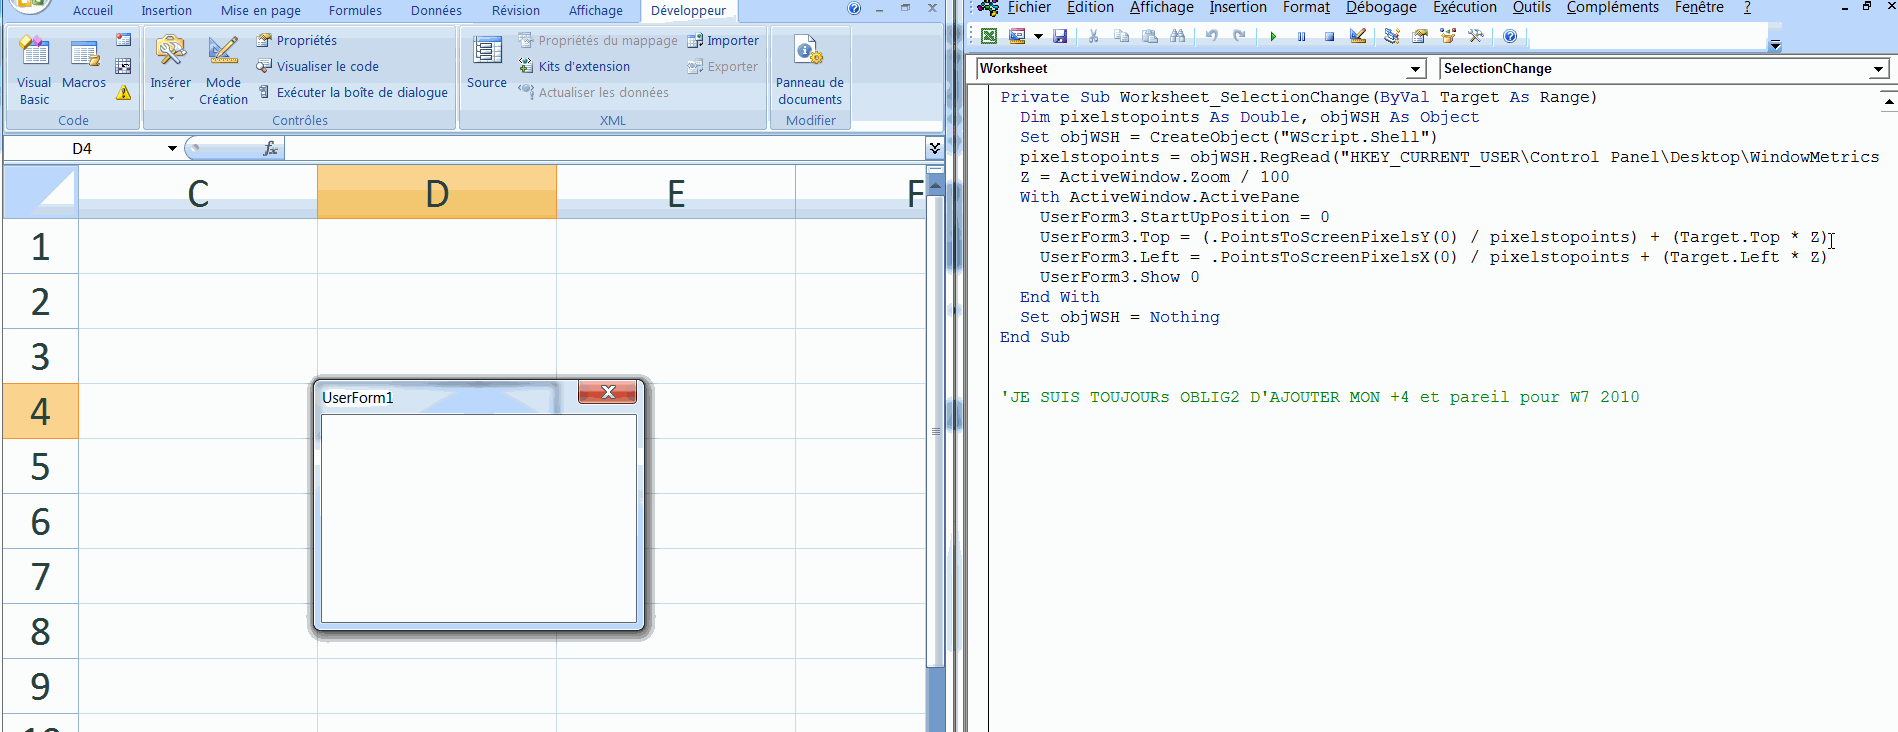Click the Paste icon in VBA toolbar
This screenshot has width=1898, height=732.
[x=1149, y=36]
